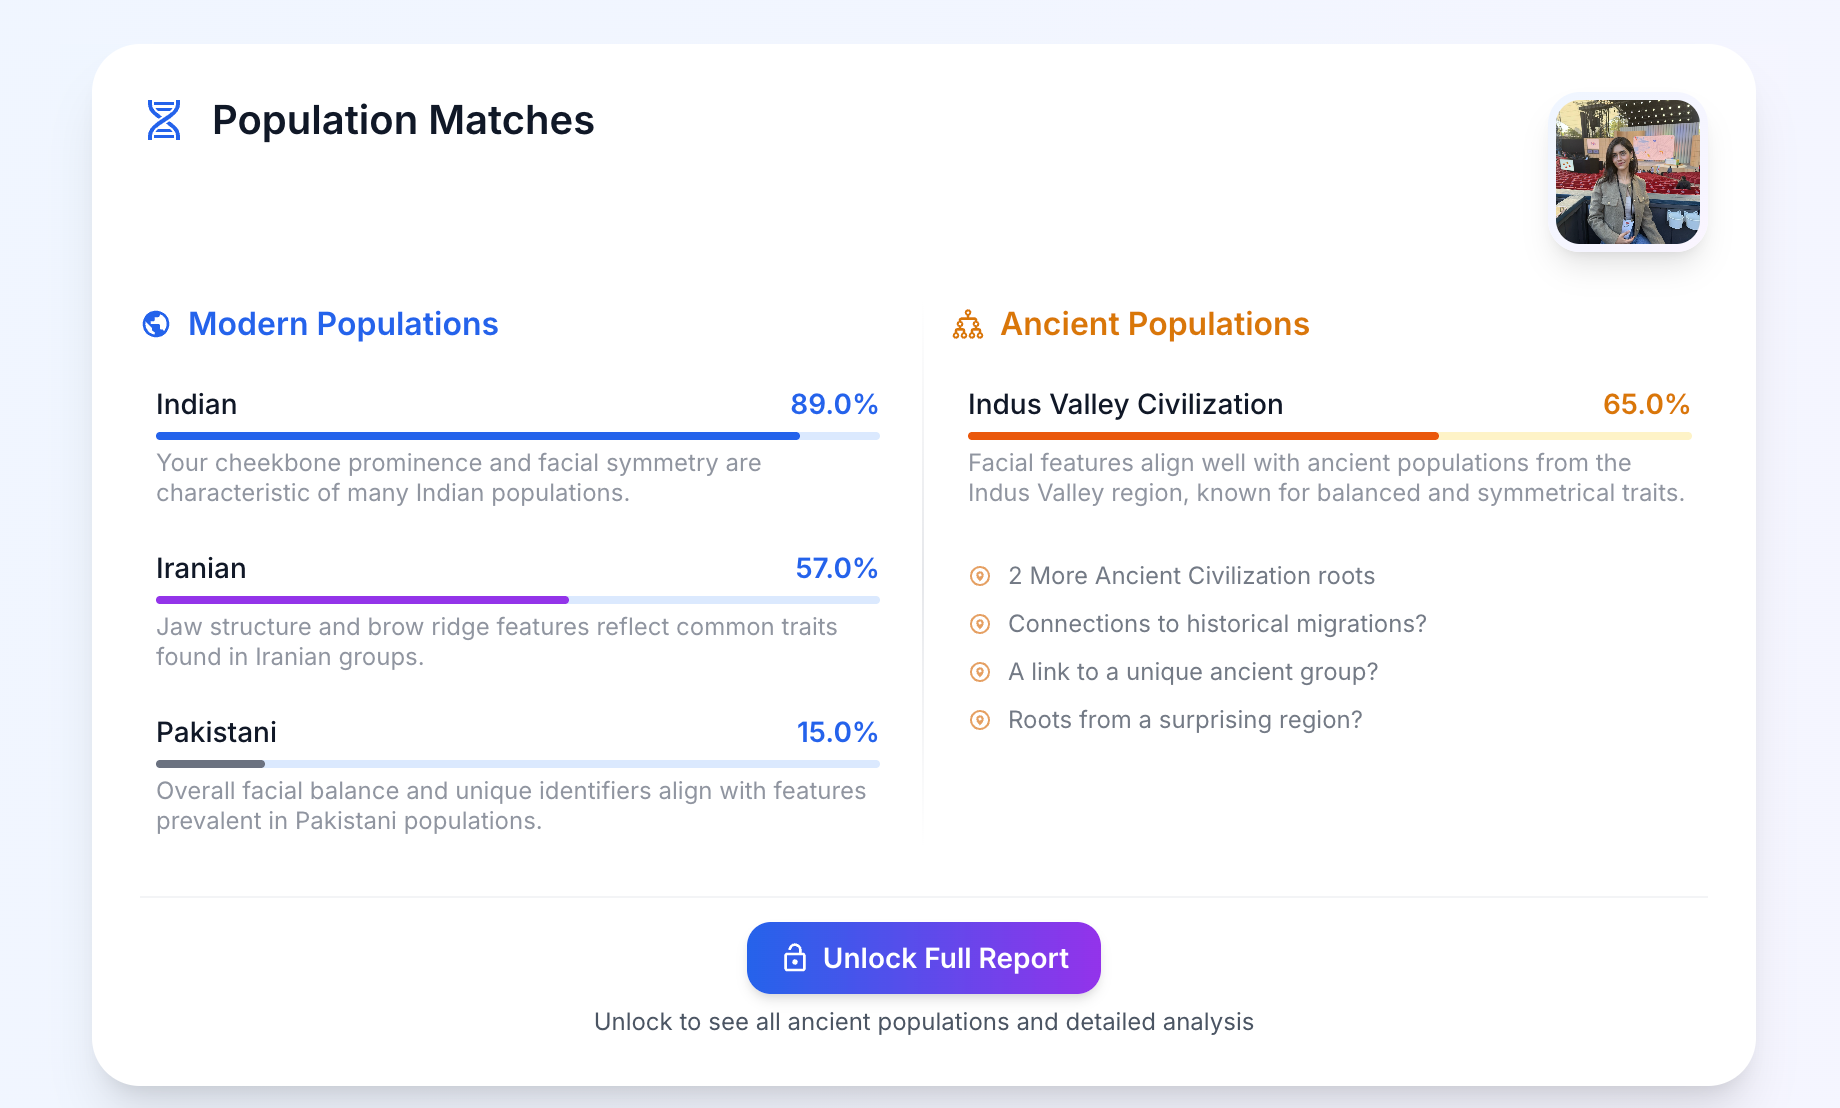Click pin icon beside Roots from a surprising region
The height and width of the screenshot is (1108, 1840).
(x=980, y=720)
